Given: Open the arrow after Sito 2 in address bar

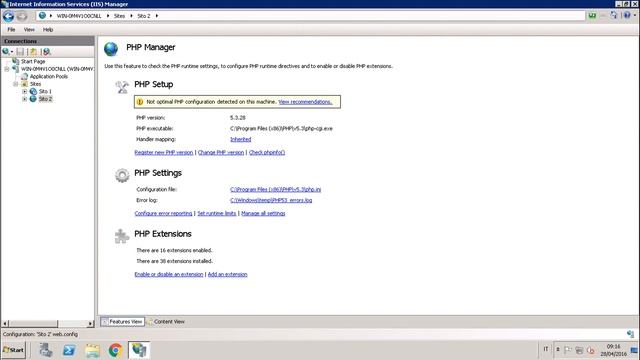Looking at the screenshot, I should pyautogui.click(x=157, y=16).
